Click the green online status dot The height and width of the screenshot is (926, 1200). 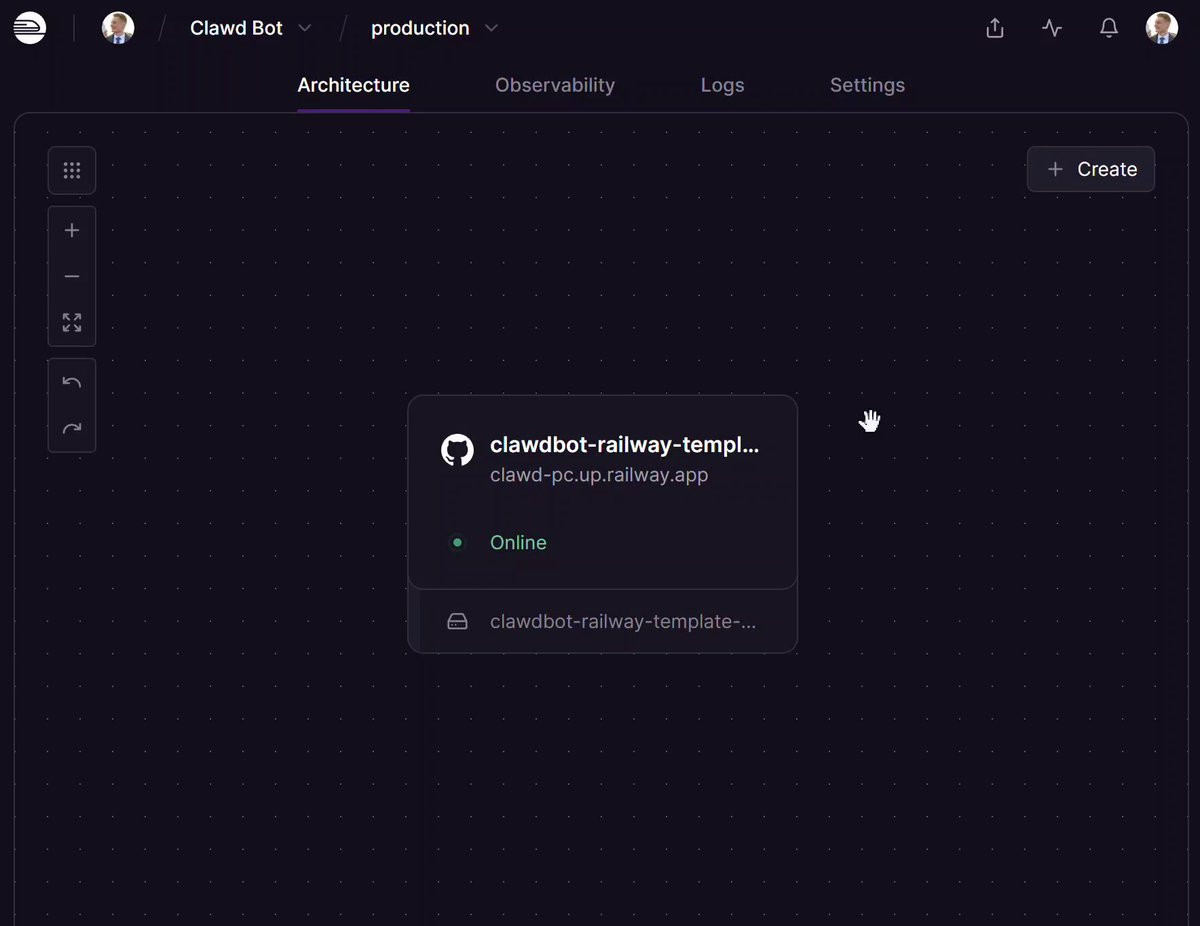point(457,542)
